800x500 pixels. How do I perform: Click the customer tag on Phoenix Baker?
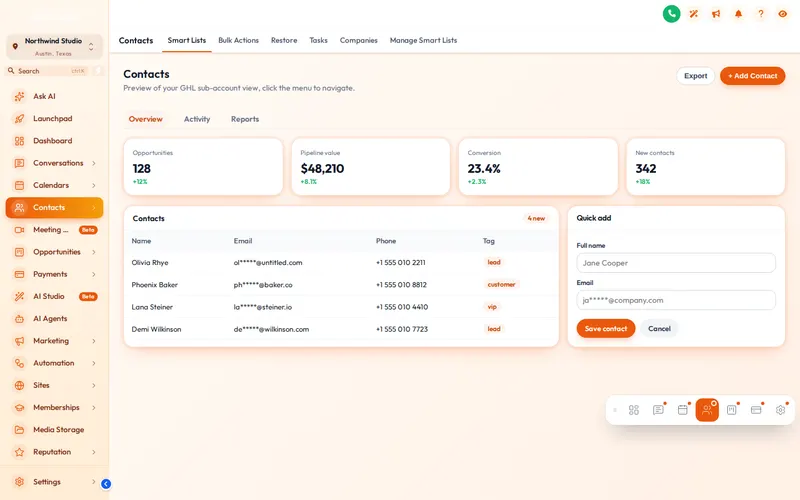(x=501, y=285)
